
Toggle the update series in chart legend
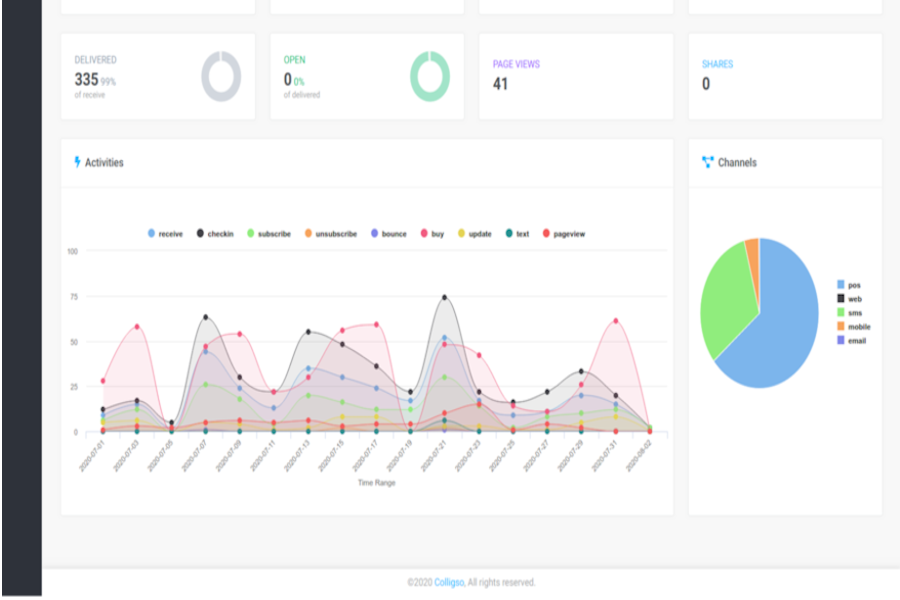(x=475, y=234)
